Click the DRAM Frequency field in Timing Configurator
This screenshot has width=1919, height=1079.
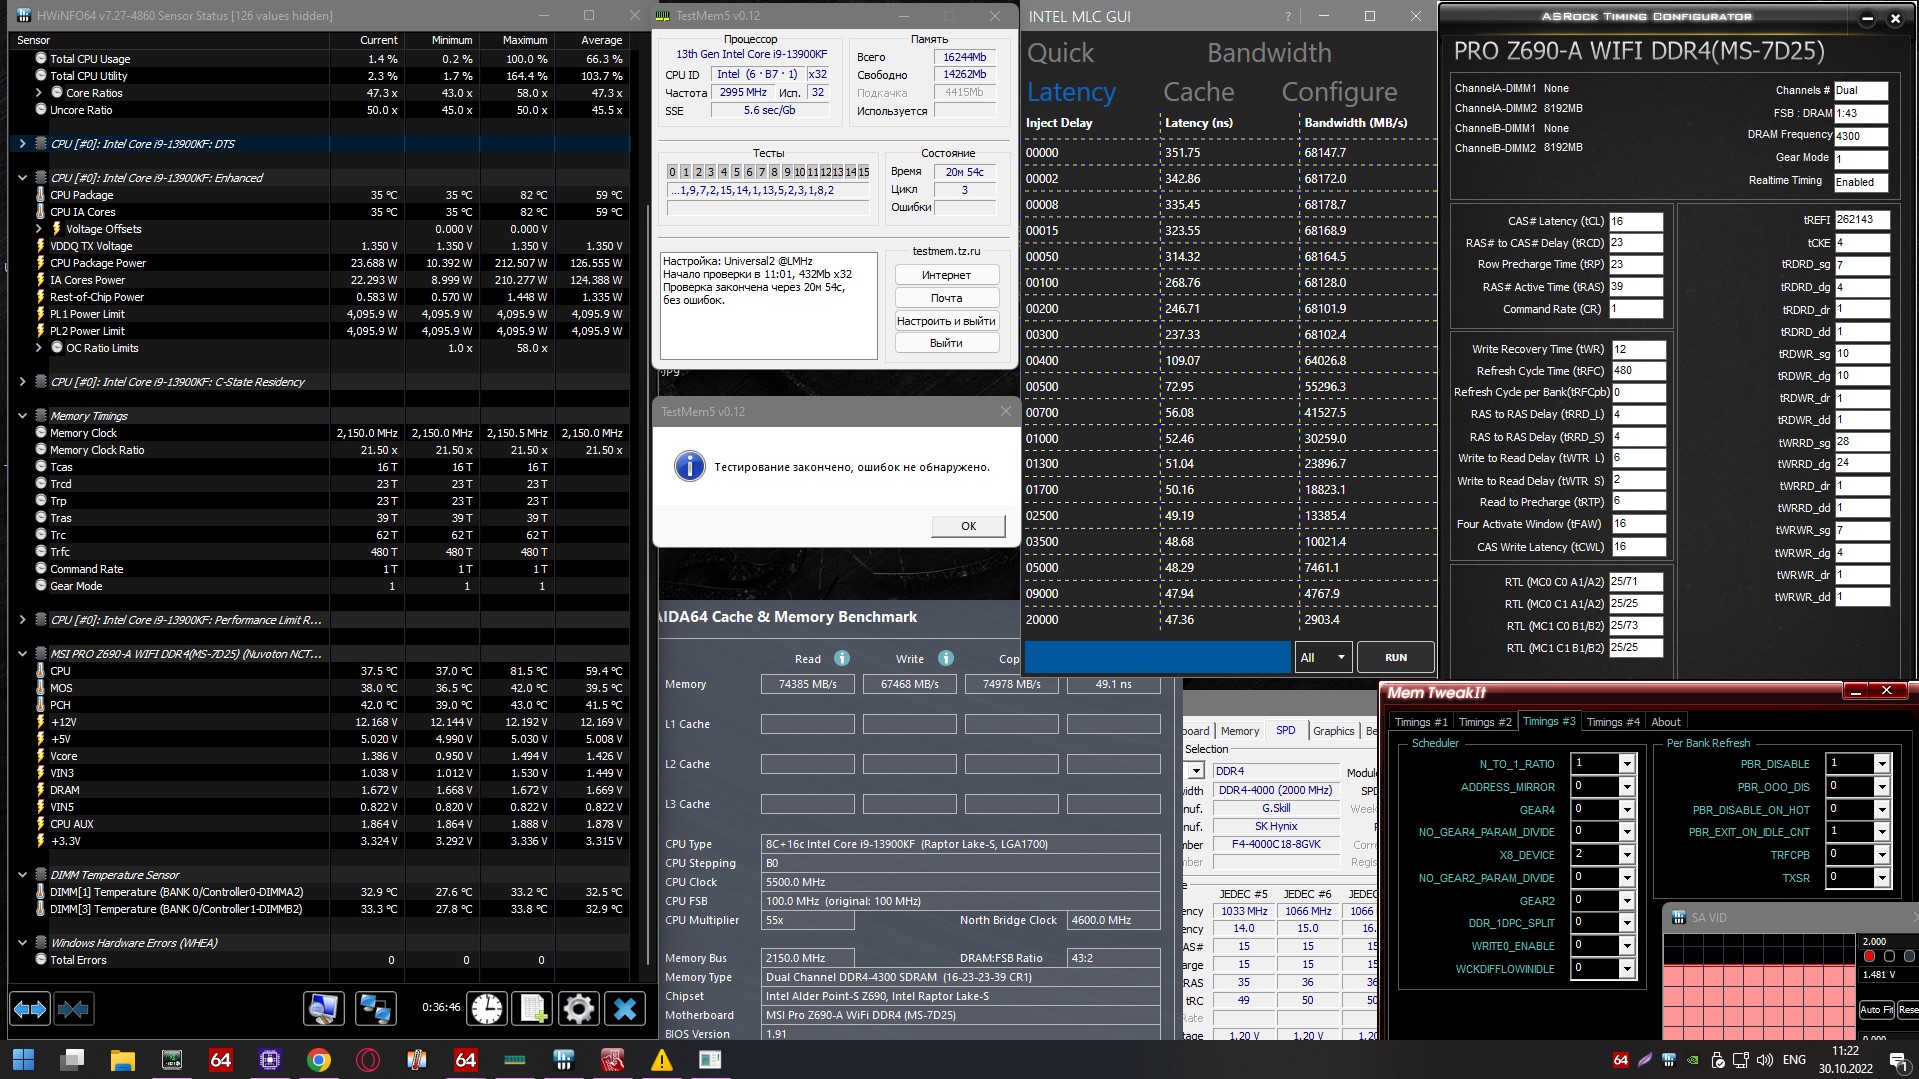[1861, 136]
